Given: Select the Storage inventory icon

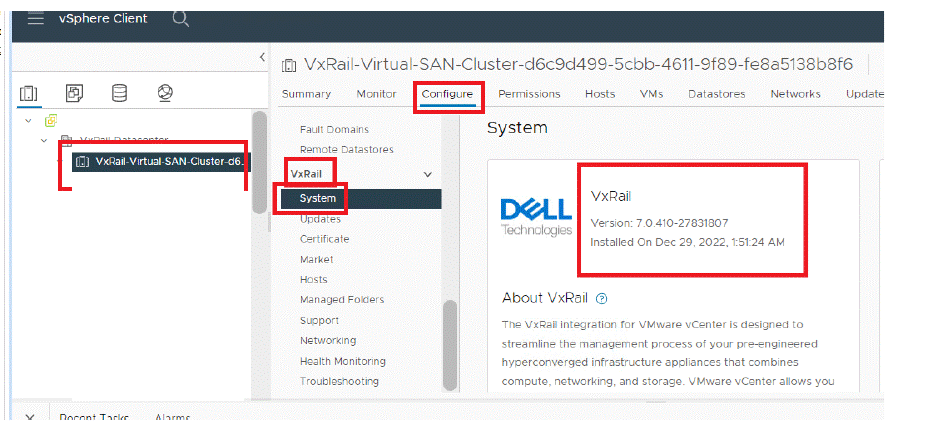Looking at the screenshot, I should (120, 93).
